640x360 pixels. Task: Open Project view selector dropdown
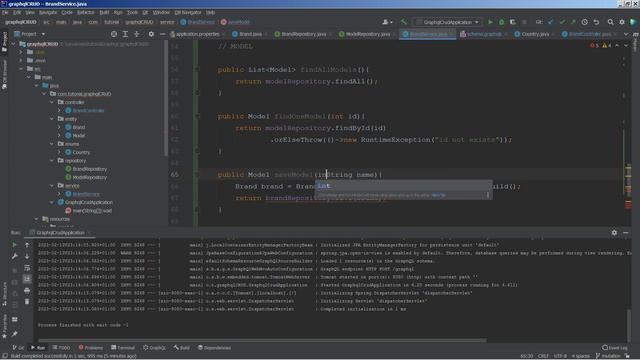point(29,34)
